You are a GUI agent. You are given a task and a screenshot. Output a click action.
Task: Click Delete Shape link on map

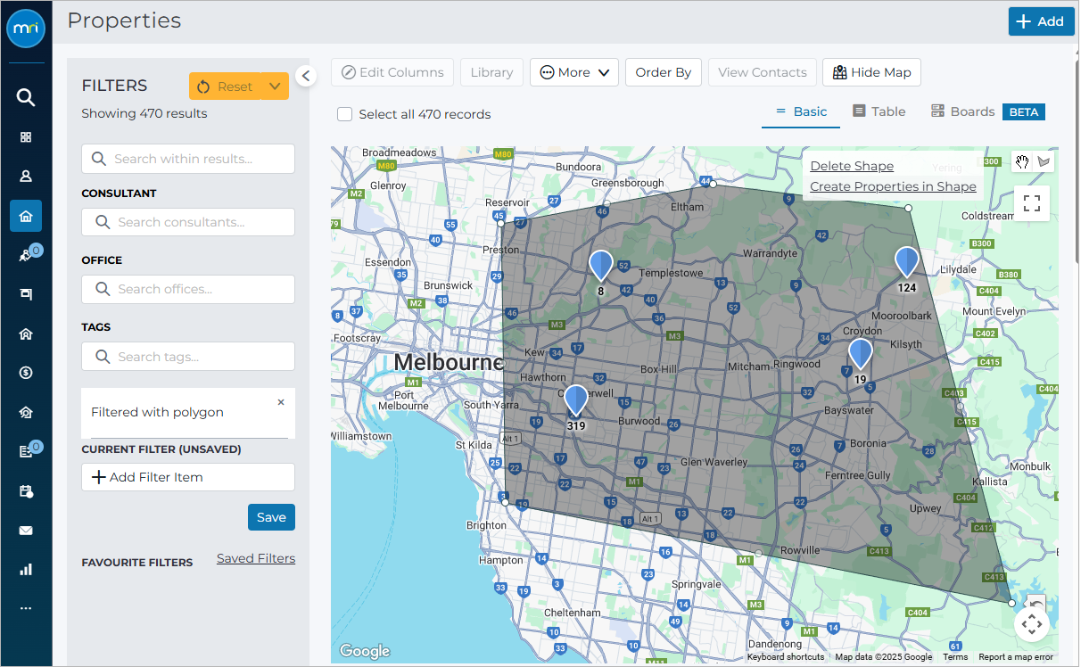[x=852, y=166]
